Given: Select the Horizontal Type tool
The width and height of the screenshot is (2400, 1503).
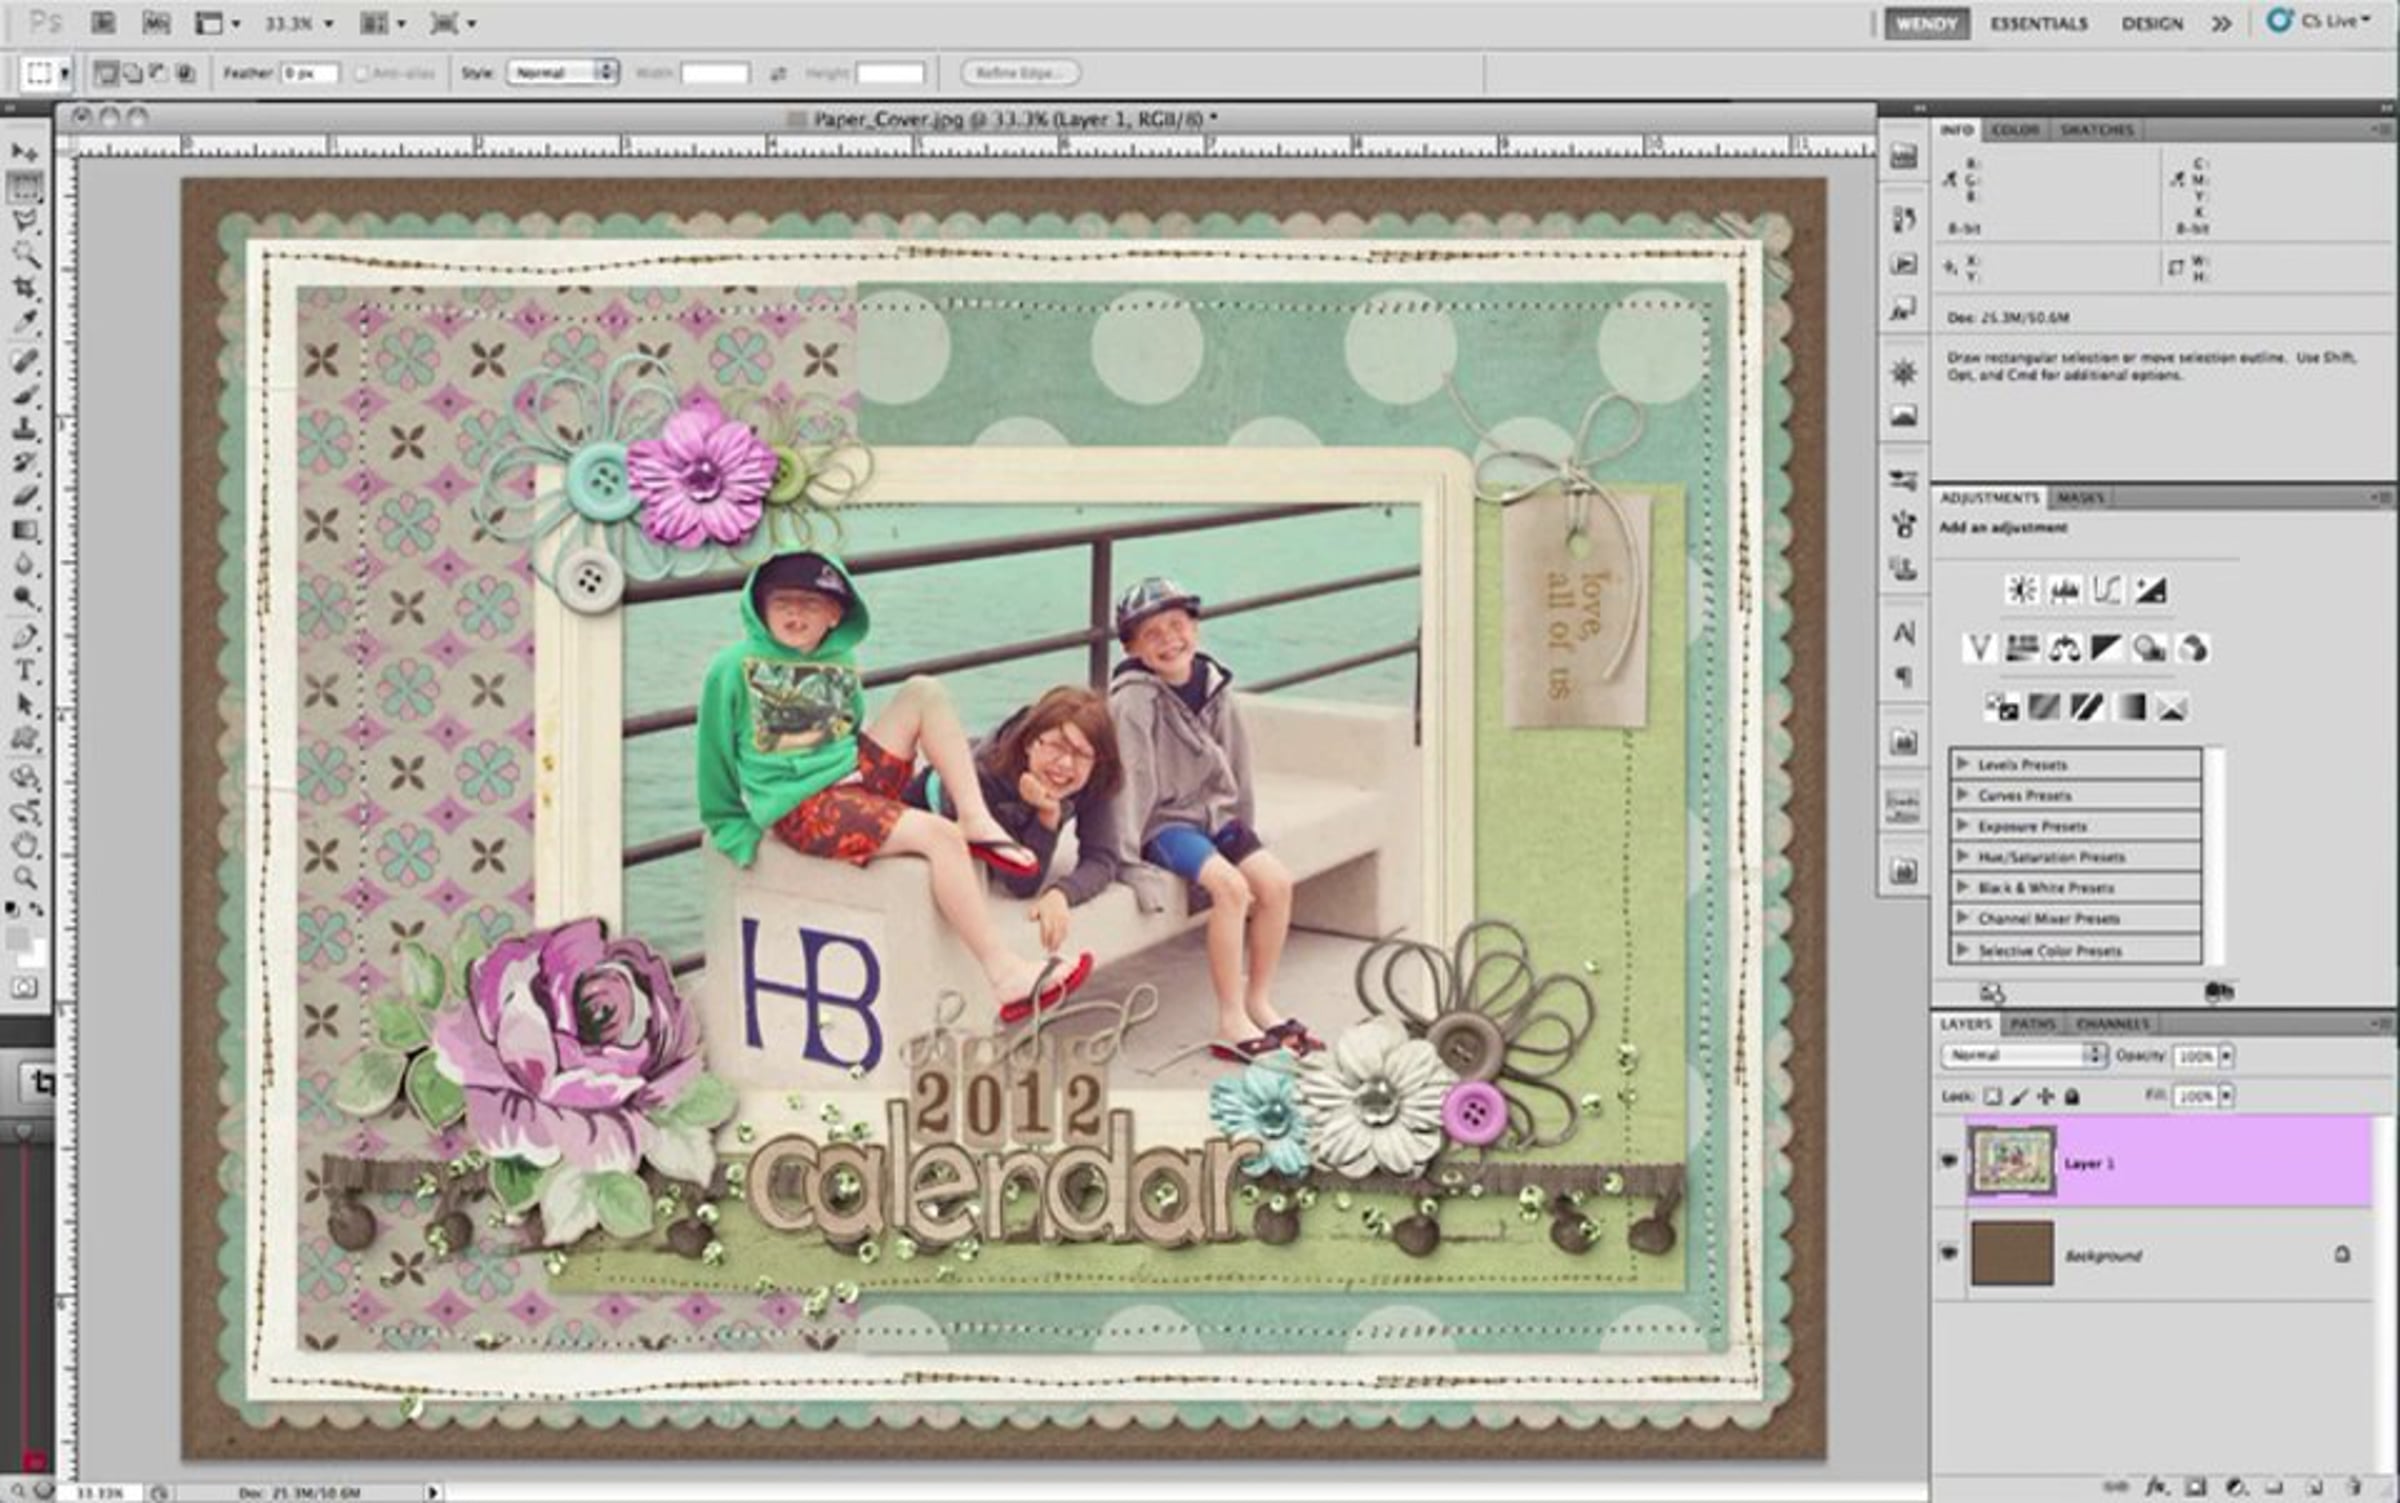Looking at the screenshot, I should (24, 671).
